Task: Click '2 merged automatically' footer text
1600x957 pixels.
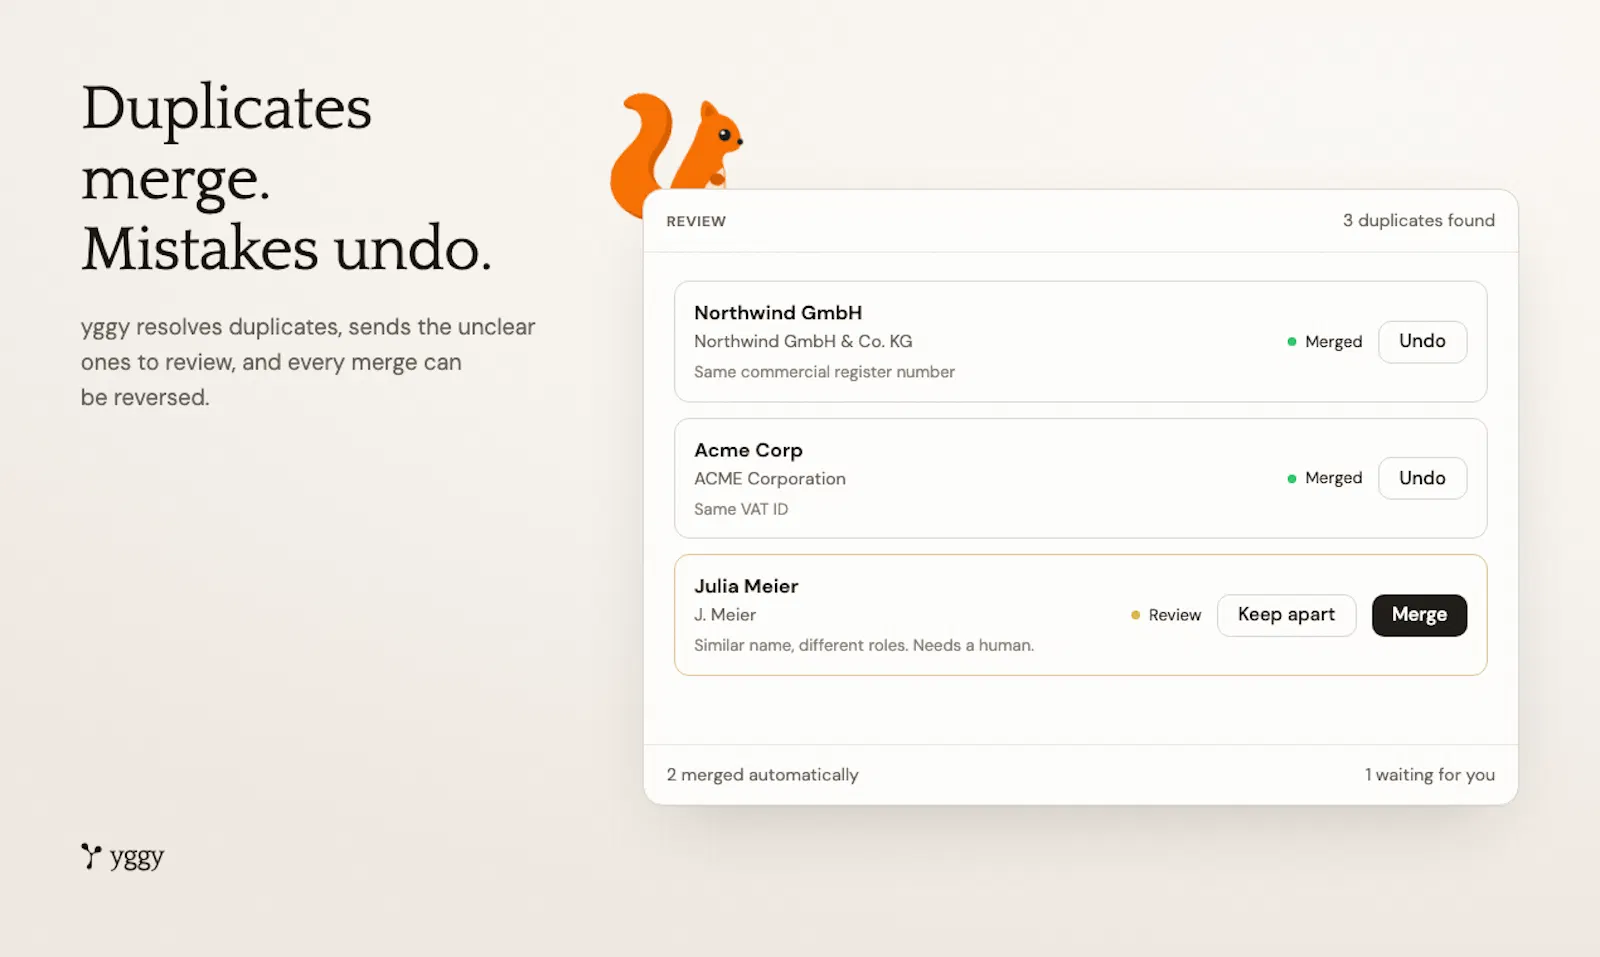Action: (x=762, y=775)
